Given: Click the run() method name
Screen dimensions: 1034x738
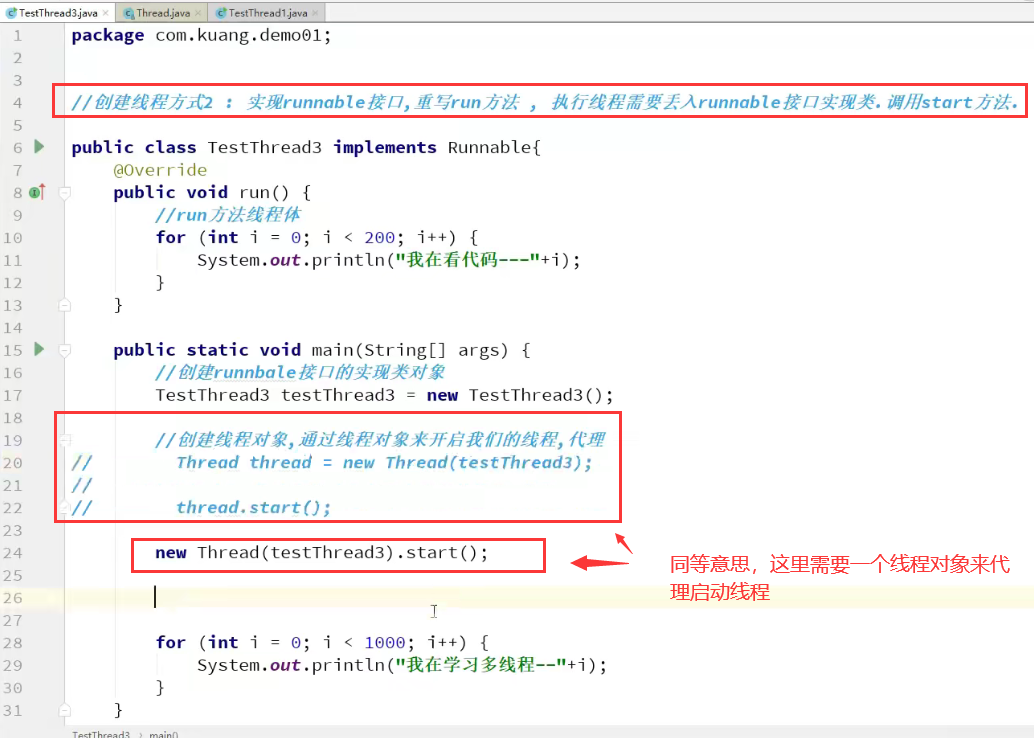Looking at the screenshot, I should [255, 193].
